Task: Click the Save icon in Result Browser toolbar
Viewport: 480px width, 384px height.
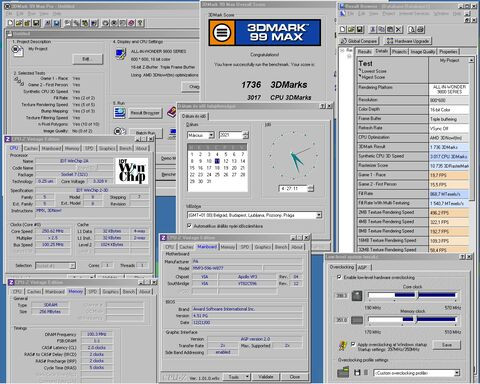Action: [360, 30]
